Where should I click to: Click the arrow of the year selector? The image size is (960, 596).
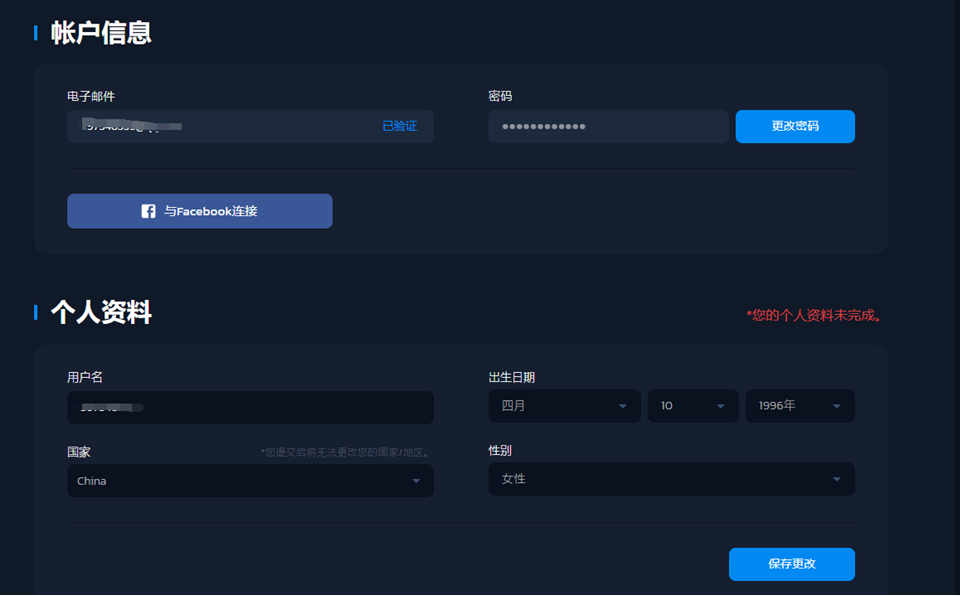(x=837, y=406)
